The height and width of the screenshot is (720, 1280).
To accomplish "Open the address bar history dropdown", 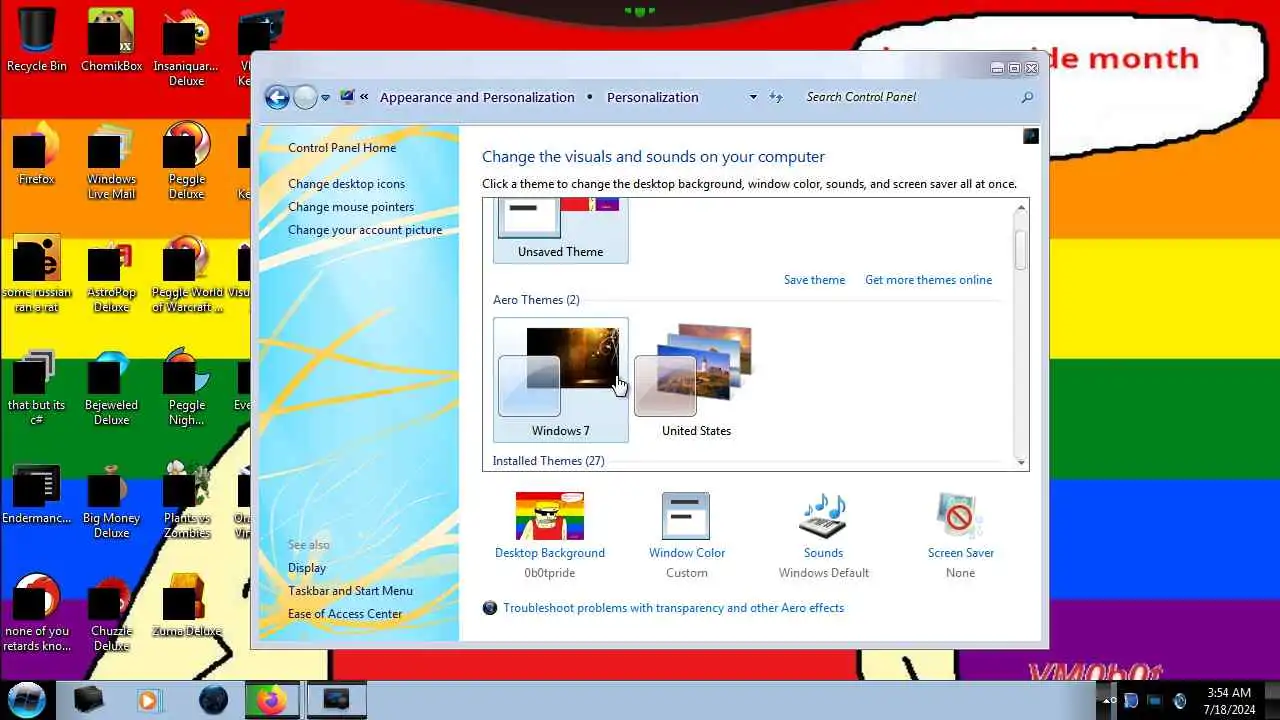I will coord(753,97).
